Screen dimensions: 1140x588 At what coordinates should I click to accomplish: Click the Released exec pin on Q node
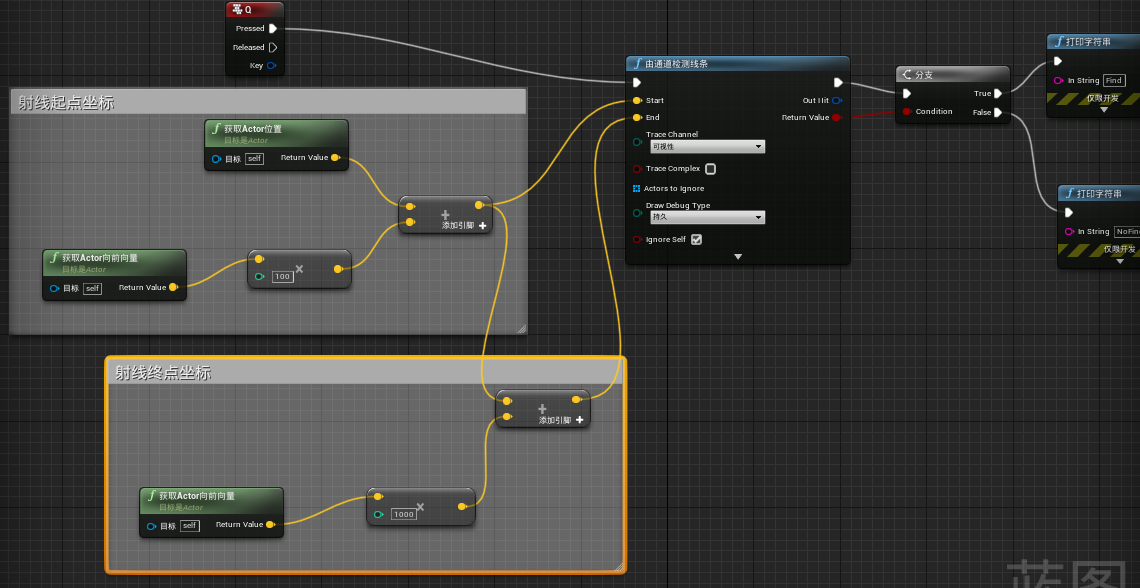pos(273,47)
